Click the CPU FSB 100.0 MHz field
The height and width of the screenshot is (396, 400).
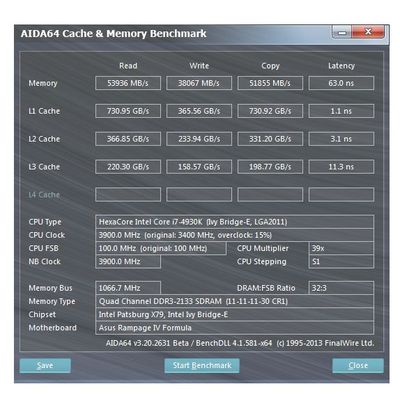[161, 248]
